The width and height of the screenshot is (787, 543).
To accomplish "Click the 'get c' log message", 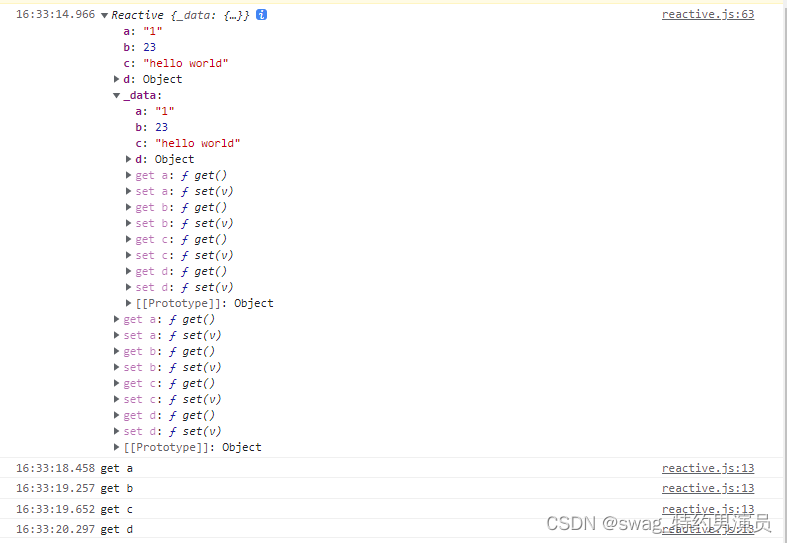I will 116,509.
